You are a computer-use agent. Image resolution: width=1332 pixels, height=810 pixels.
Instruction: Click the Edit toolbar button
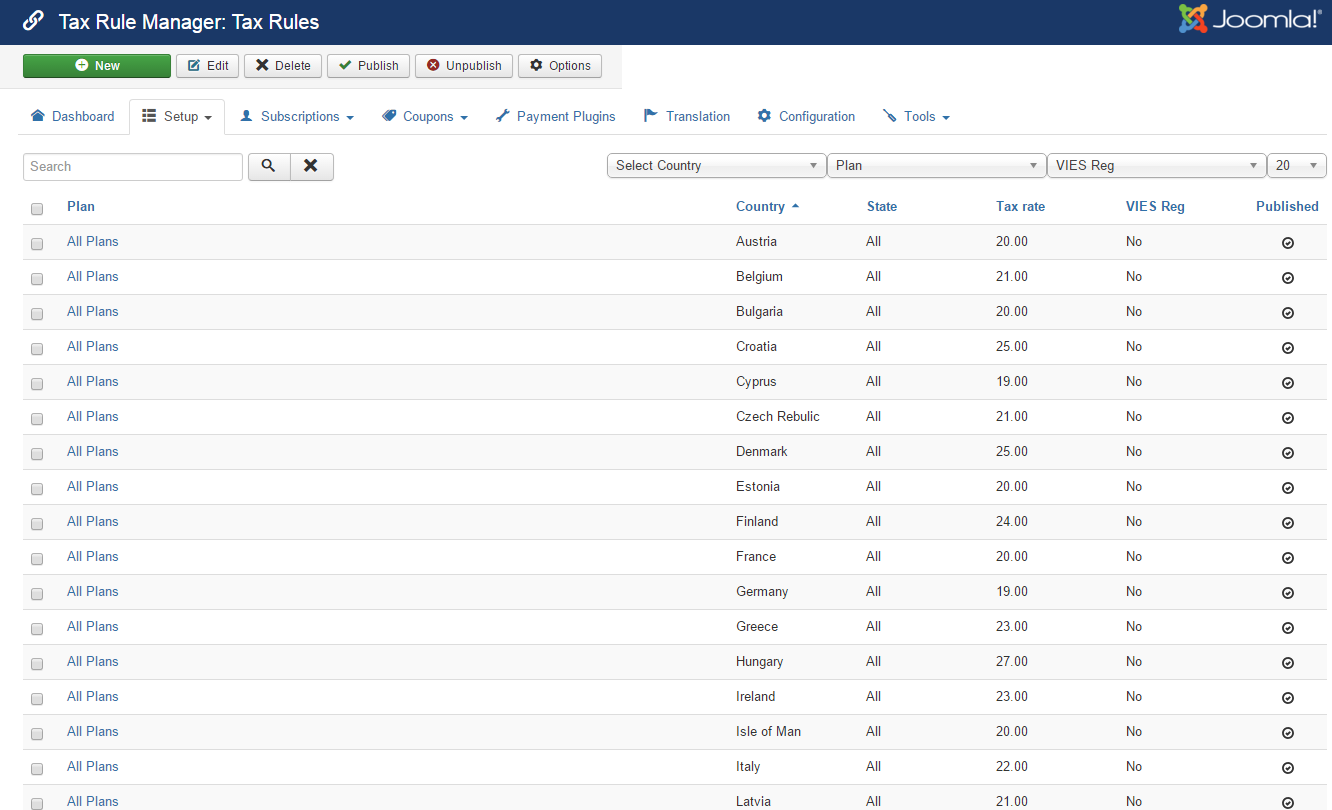click(x=208, y=66)
